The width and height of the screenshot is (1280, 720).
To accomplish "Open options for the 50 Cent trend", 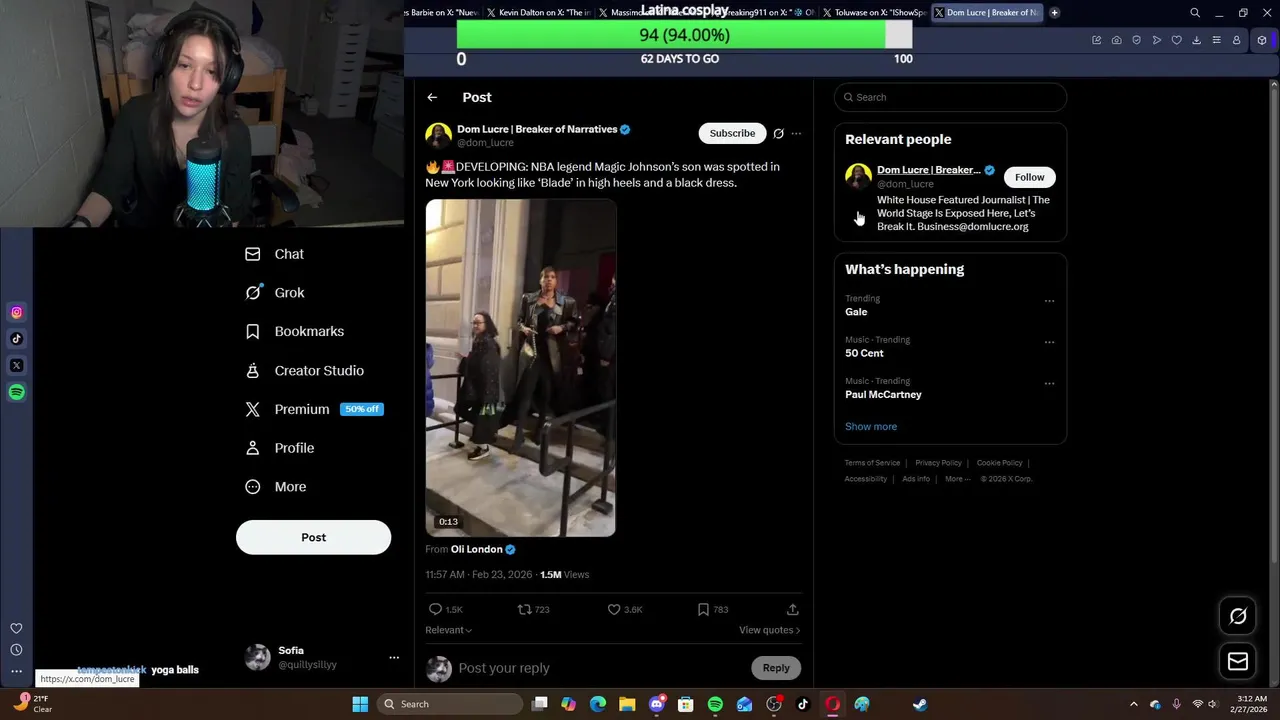I will (x=1049, y=341).
